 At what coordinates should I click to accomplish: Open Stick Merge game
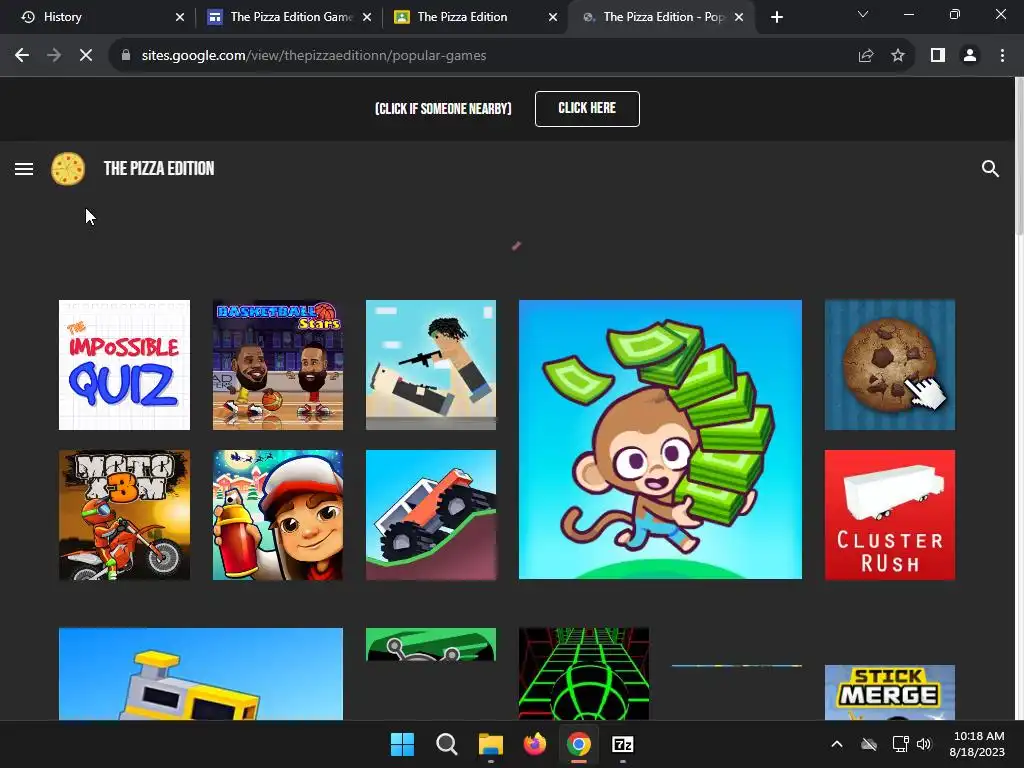(x=889, y=692)
